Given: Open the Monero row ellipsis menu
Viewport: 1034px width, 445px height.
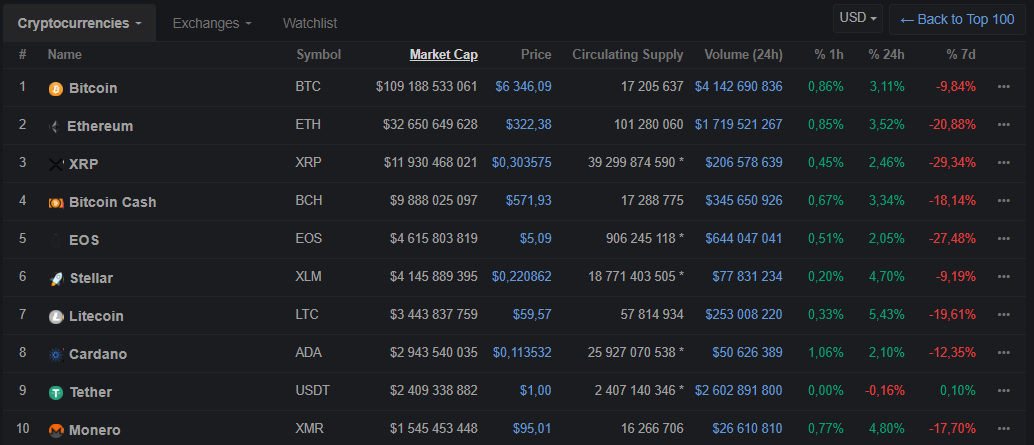Looking at the screenshot, I should tap(1004, 429).
